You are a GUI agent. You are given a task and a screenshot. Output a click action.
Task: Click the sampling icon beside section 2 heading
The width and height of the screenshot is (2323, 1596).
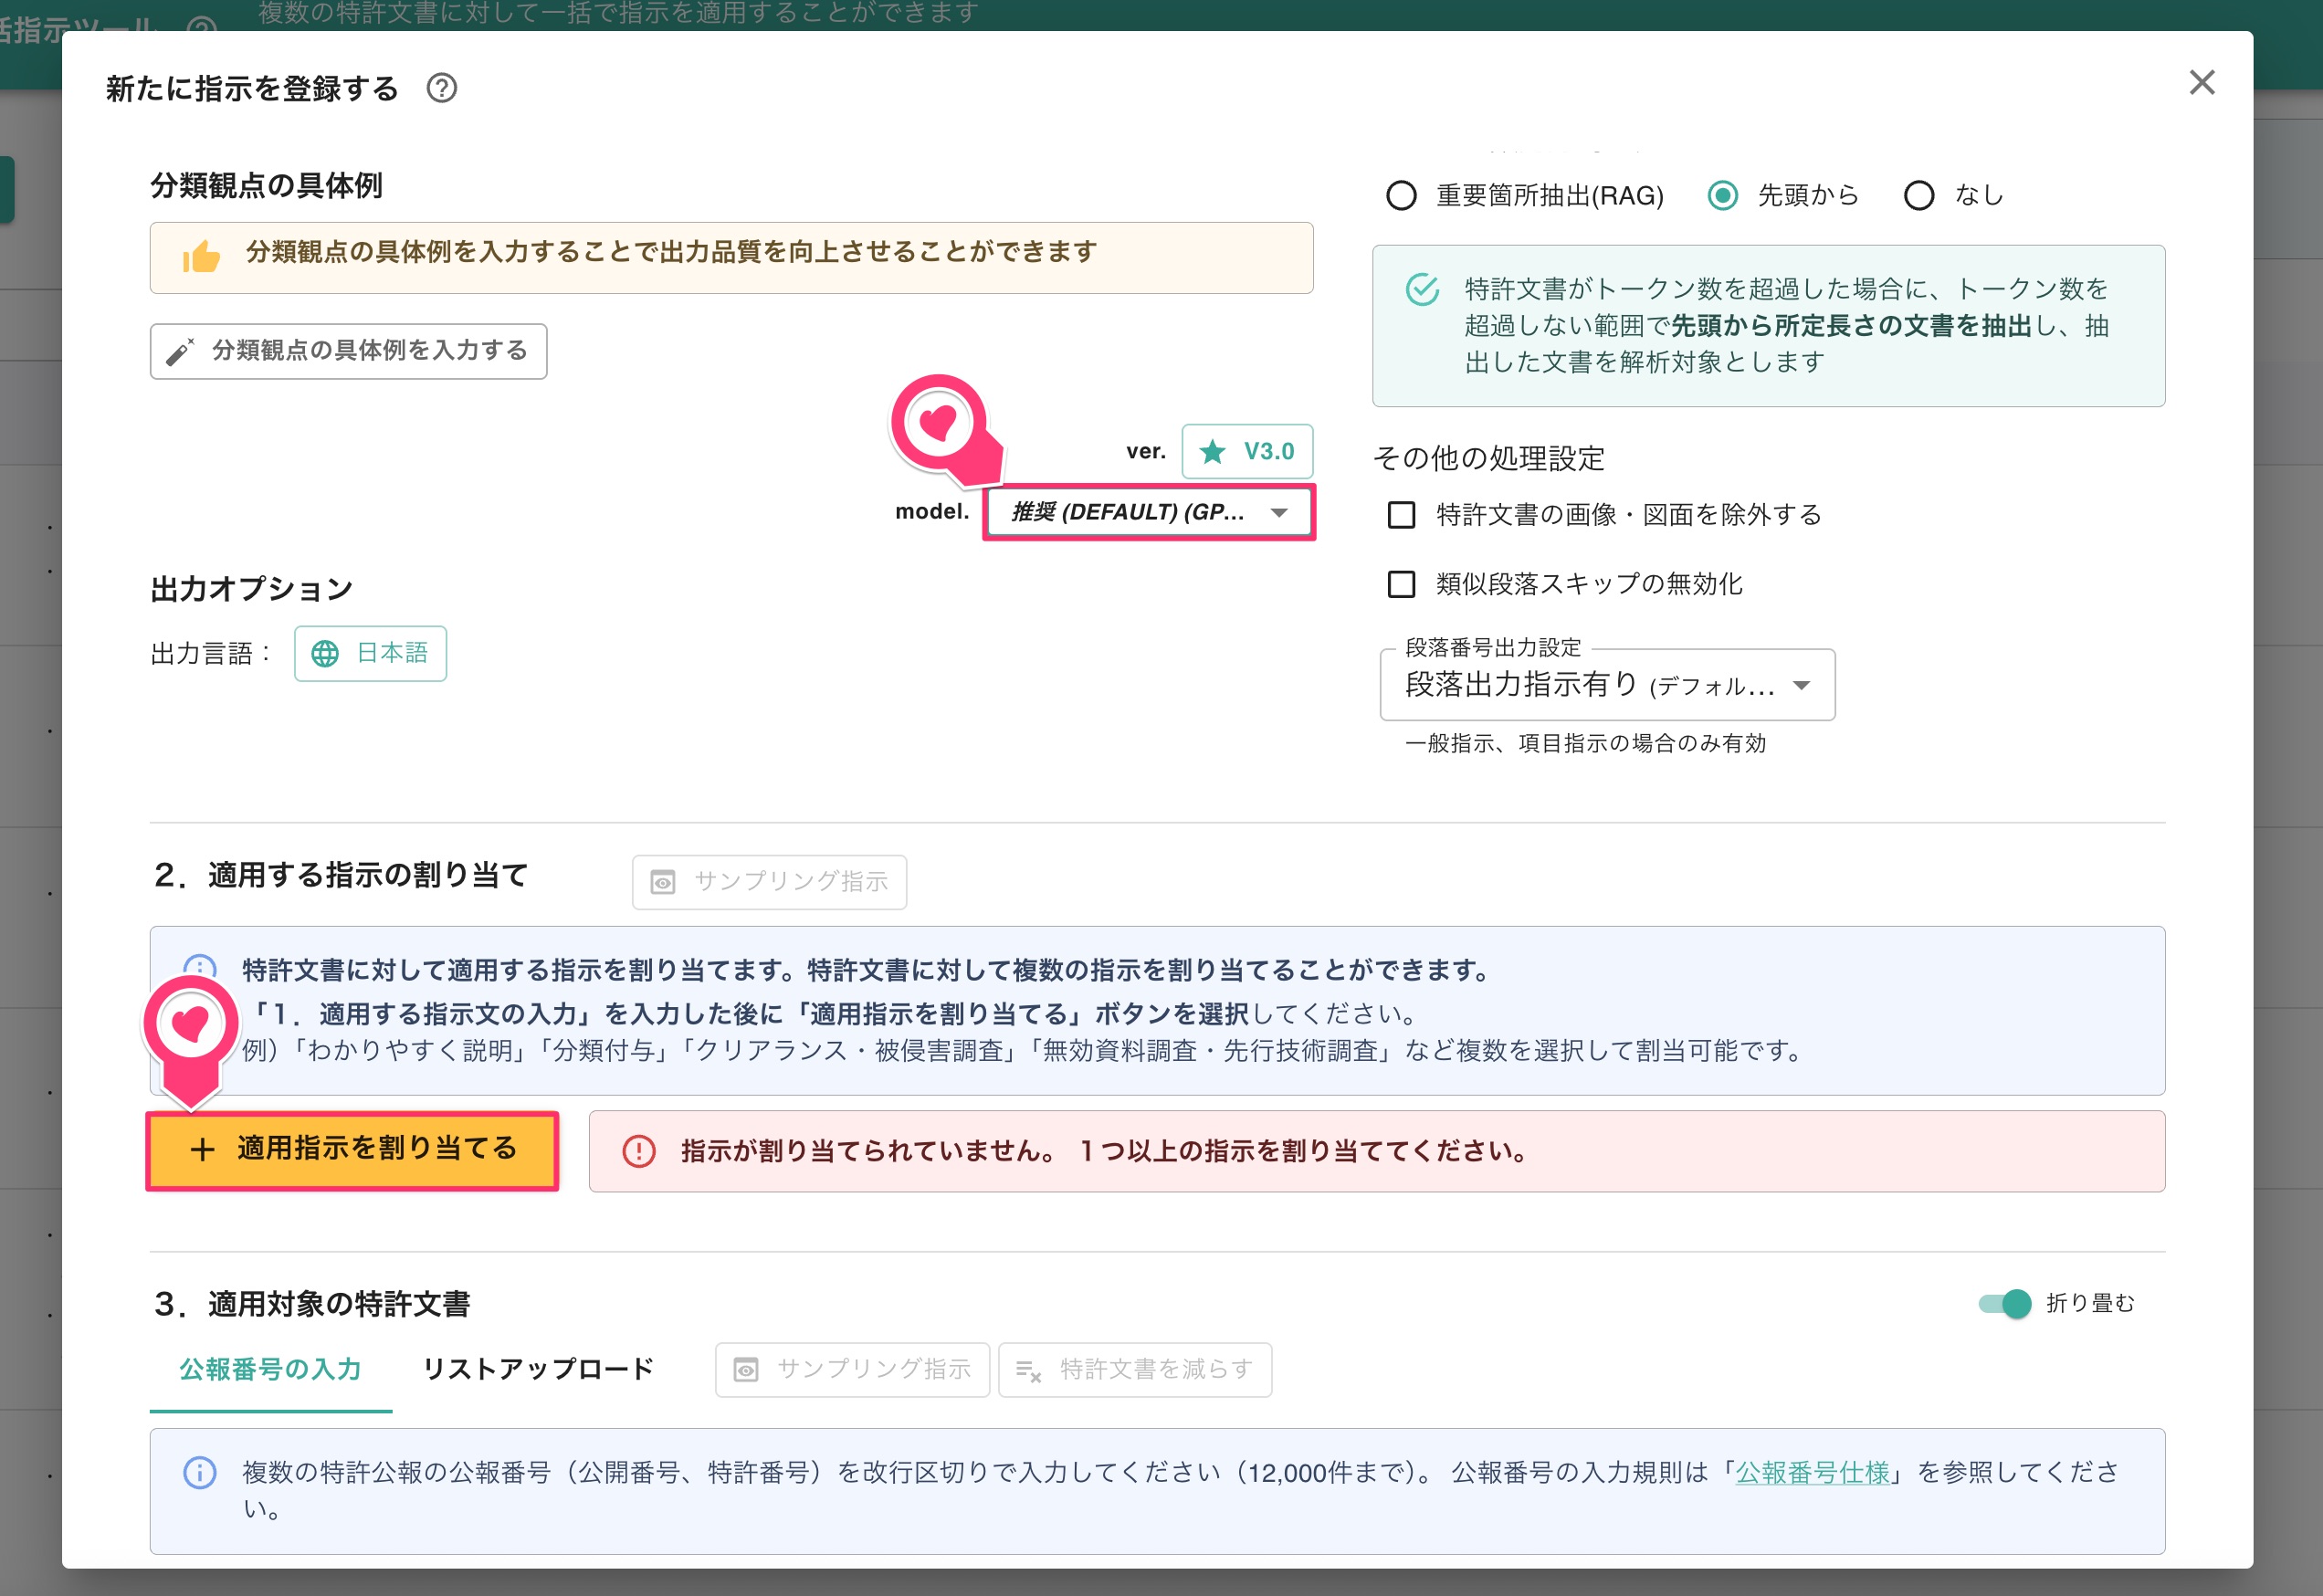pyautogui.click(x=663, y=882)
